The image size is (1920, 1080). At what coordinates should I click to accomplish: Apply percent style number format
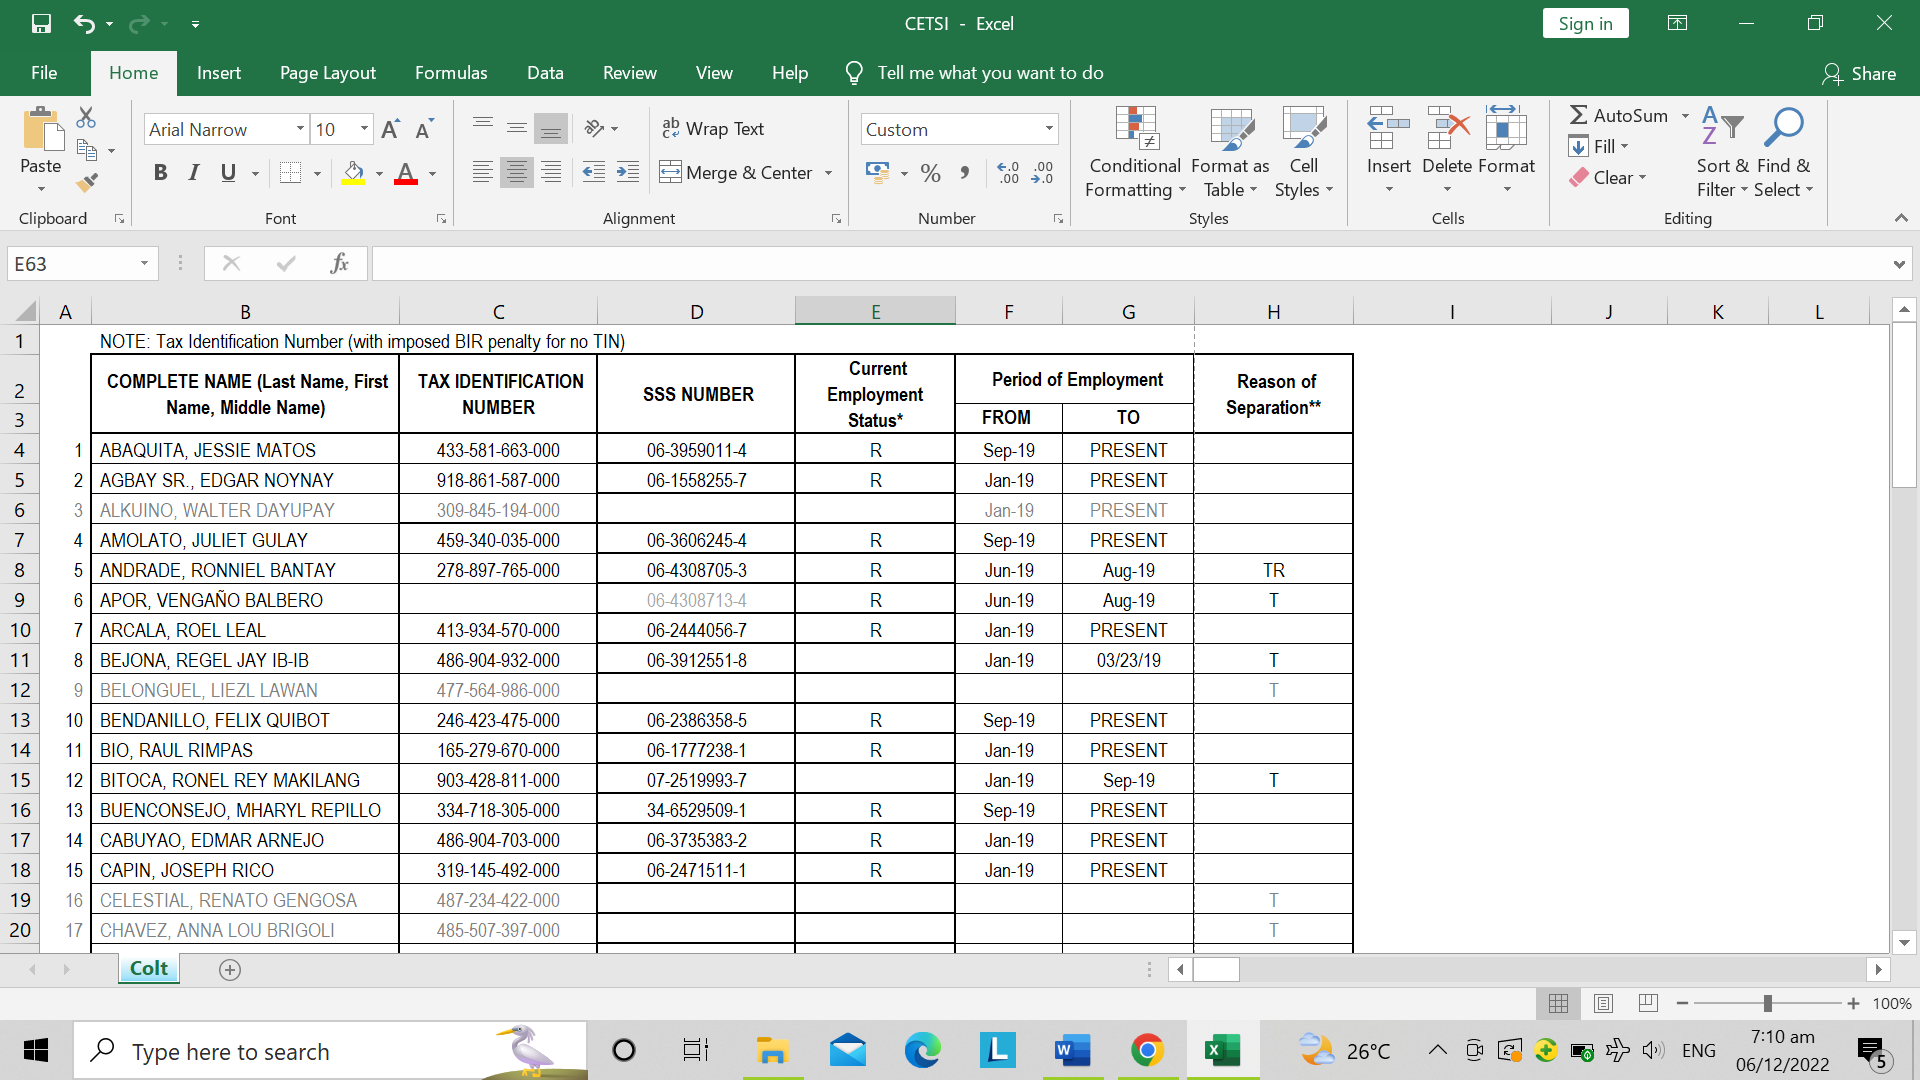[931, 173]
